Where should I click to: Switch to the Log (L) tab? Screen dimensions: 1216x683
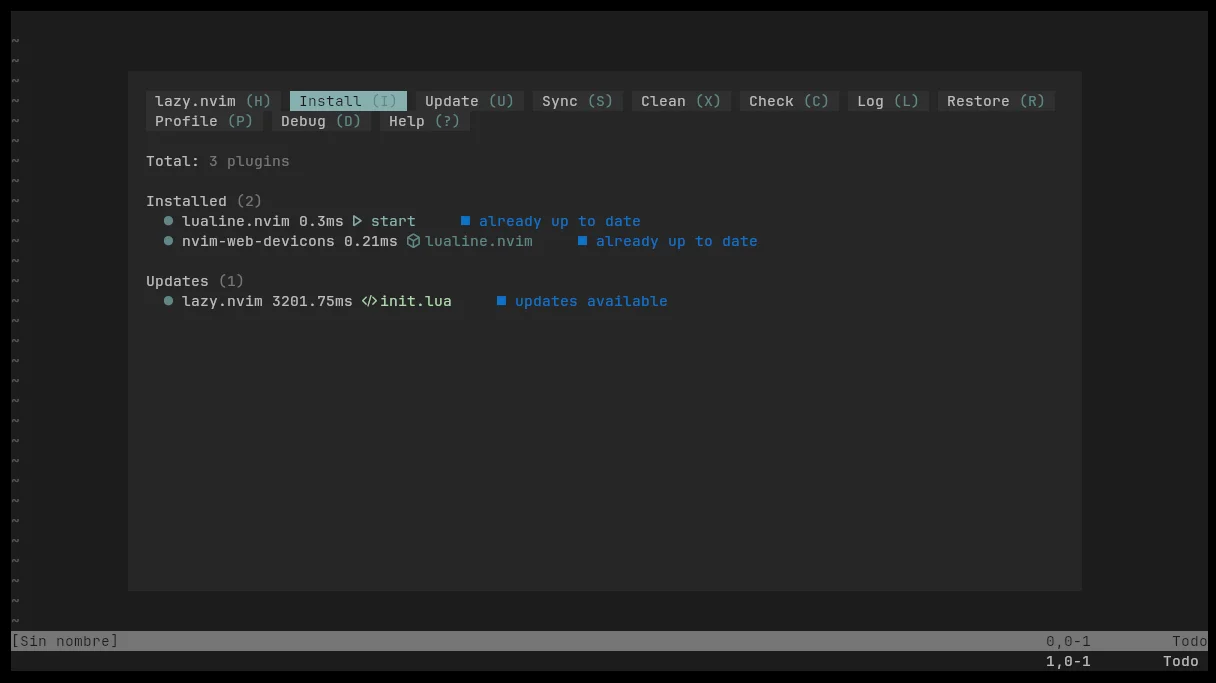coord(888,101)
